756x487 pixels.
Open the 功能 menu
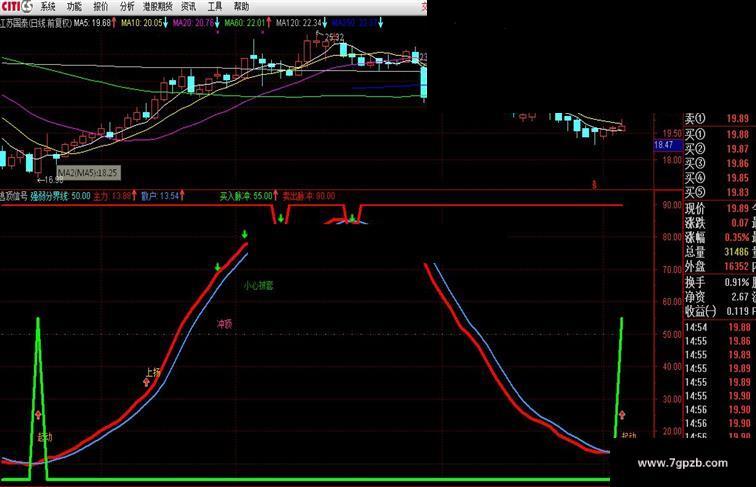[x=74, y=7]
